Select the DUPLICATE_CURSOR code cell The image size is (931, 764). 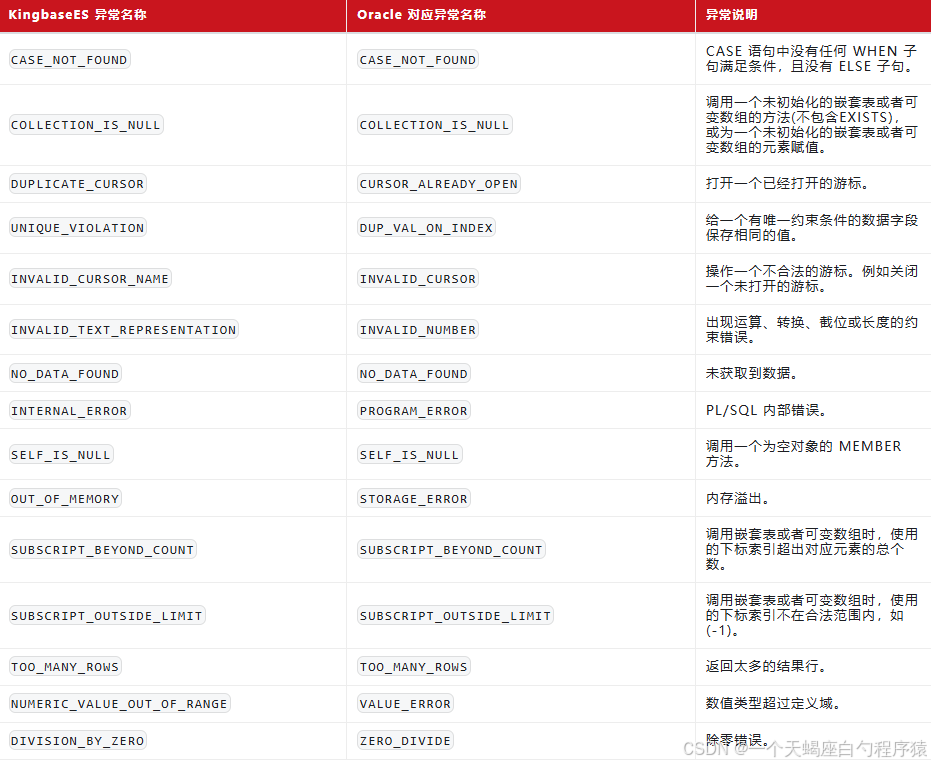(78, 184)
